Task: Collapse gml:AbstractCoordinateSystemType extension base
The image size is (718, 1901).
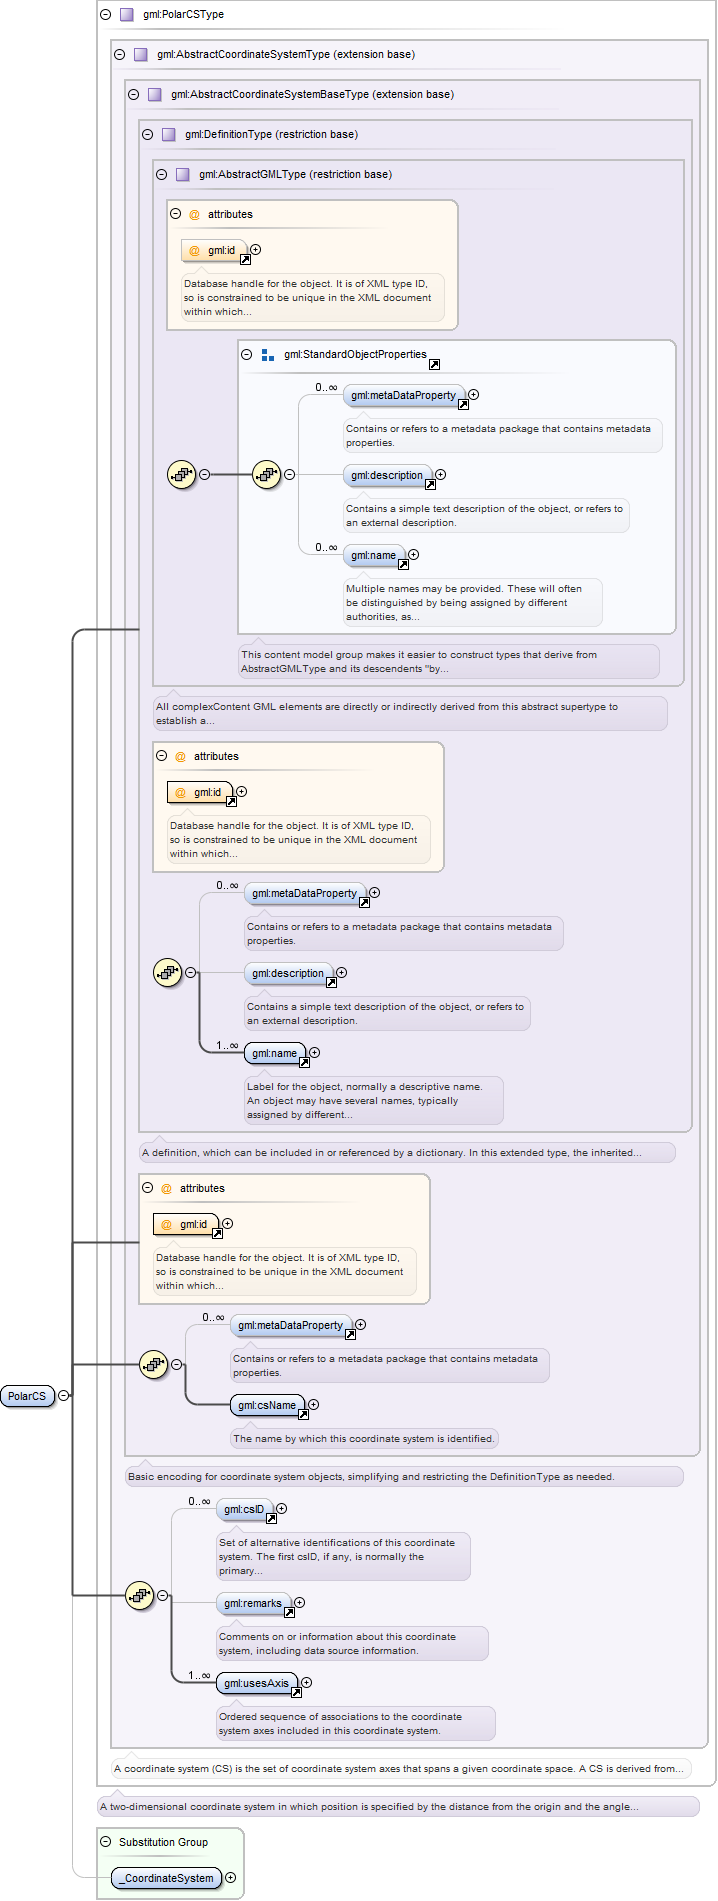Action: point(119,55)
